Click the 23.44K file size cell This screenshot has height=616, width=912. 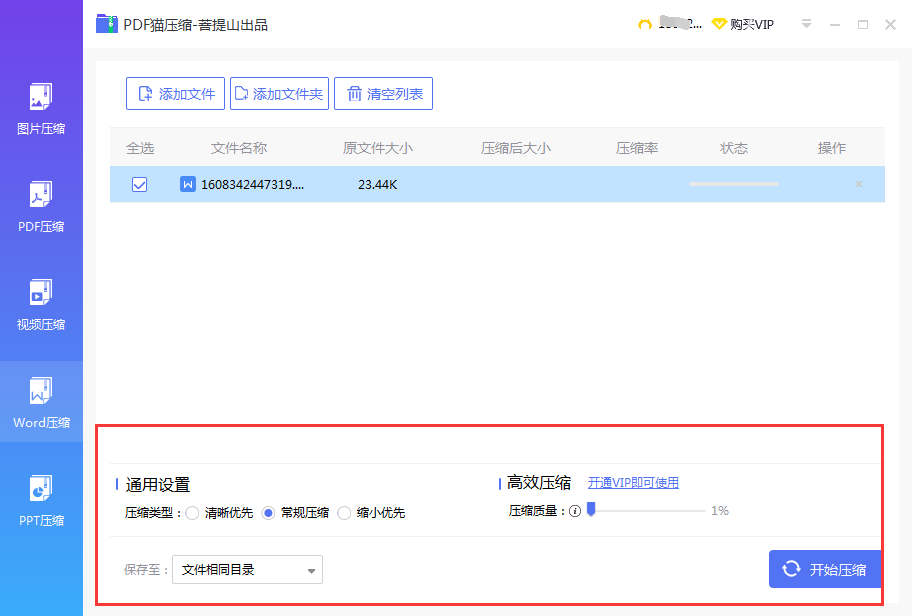point(377,185)
